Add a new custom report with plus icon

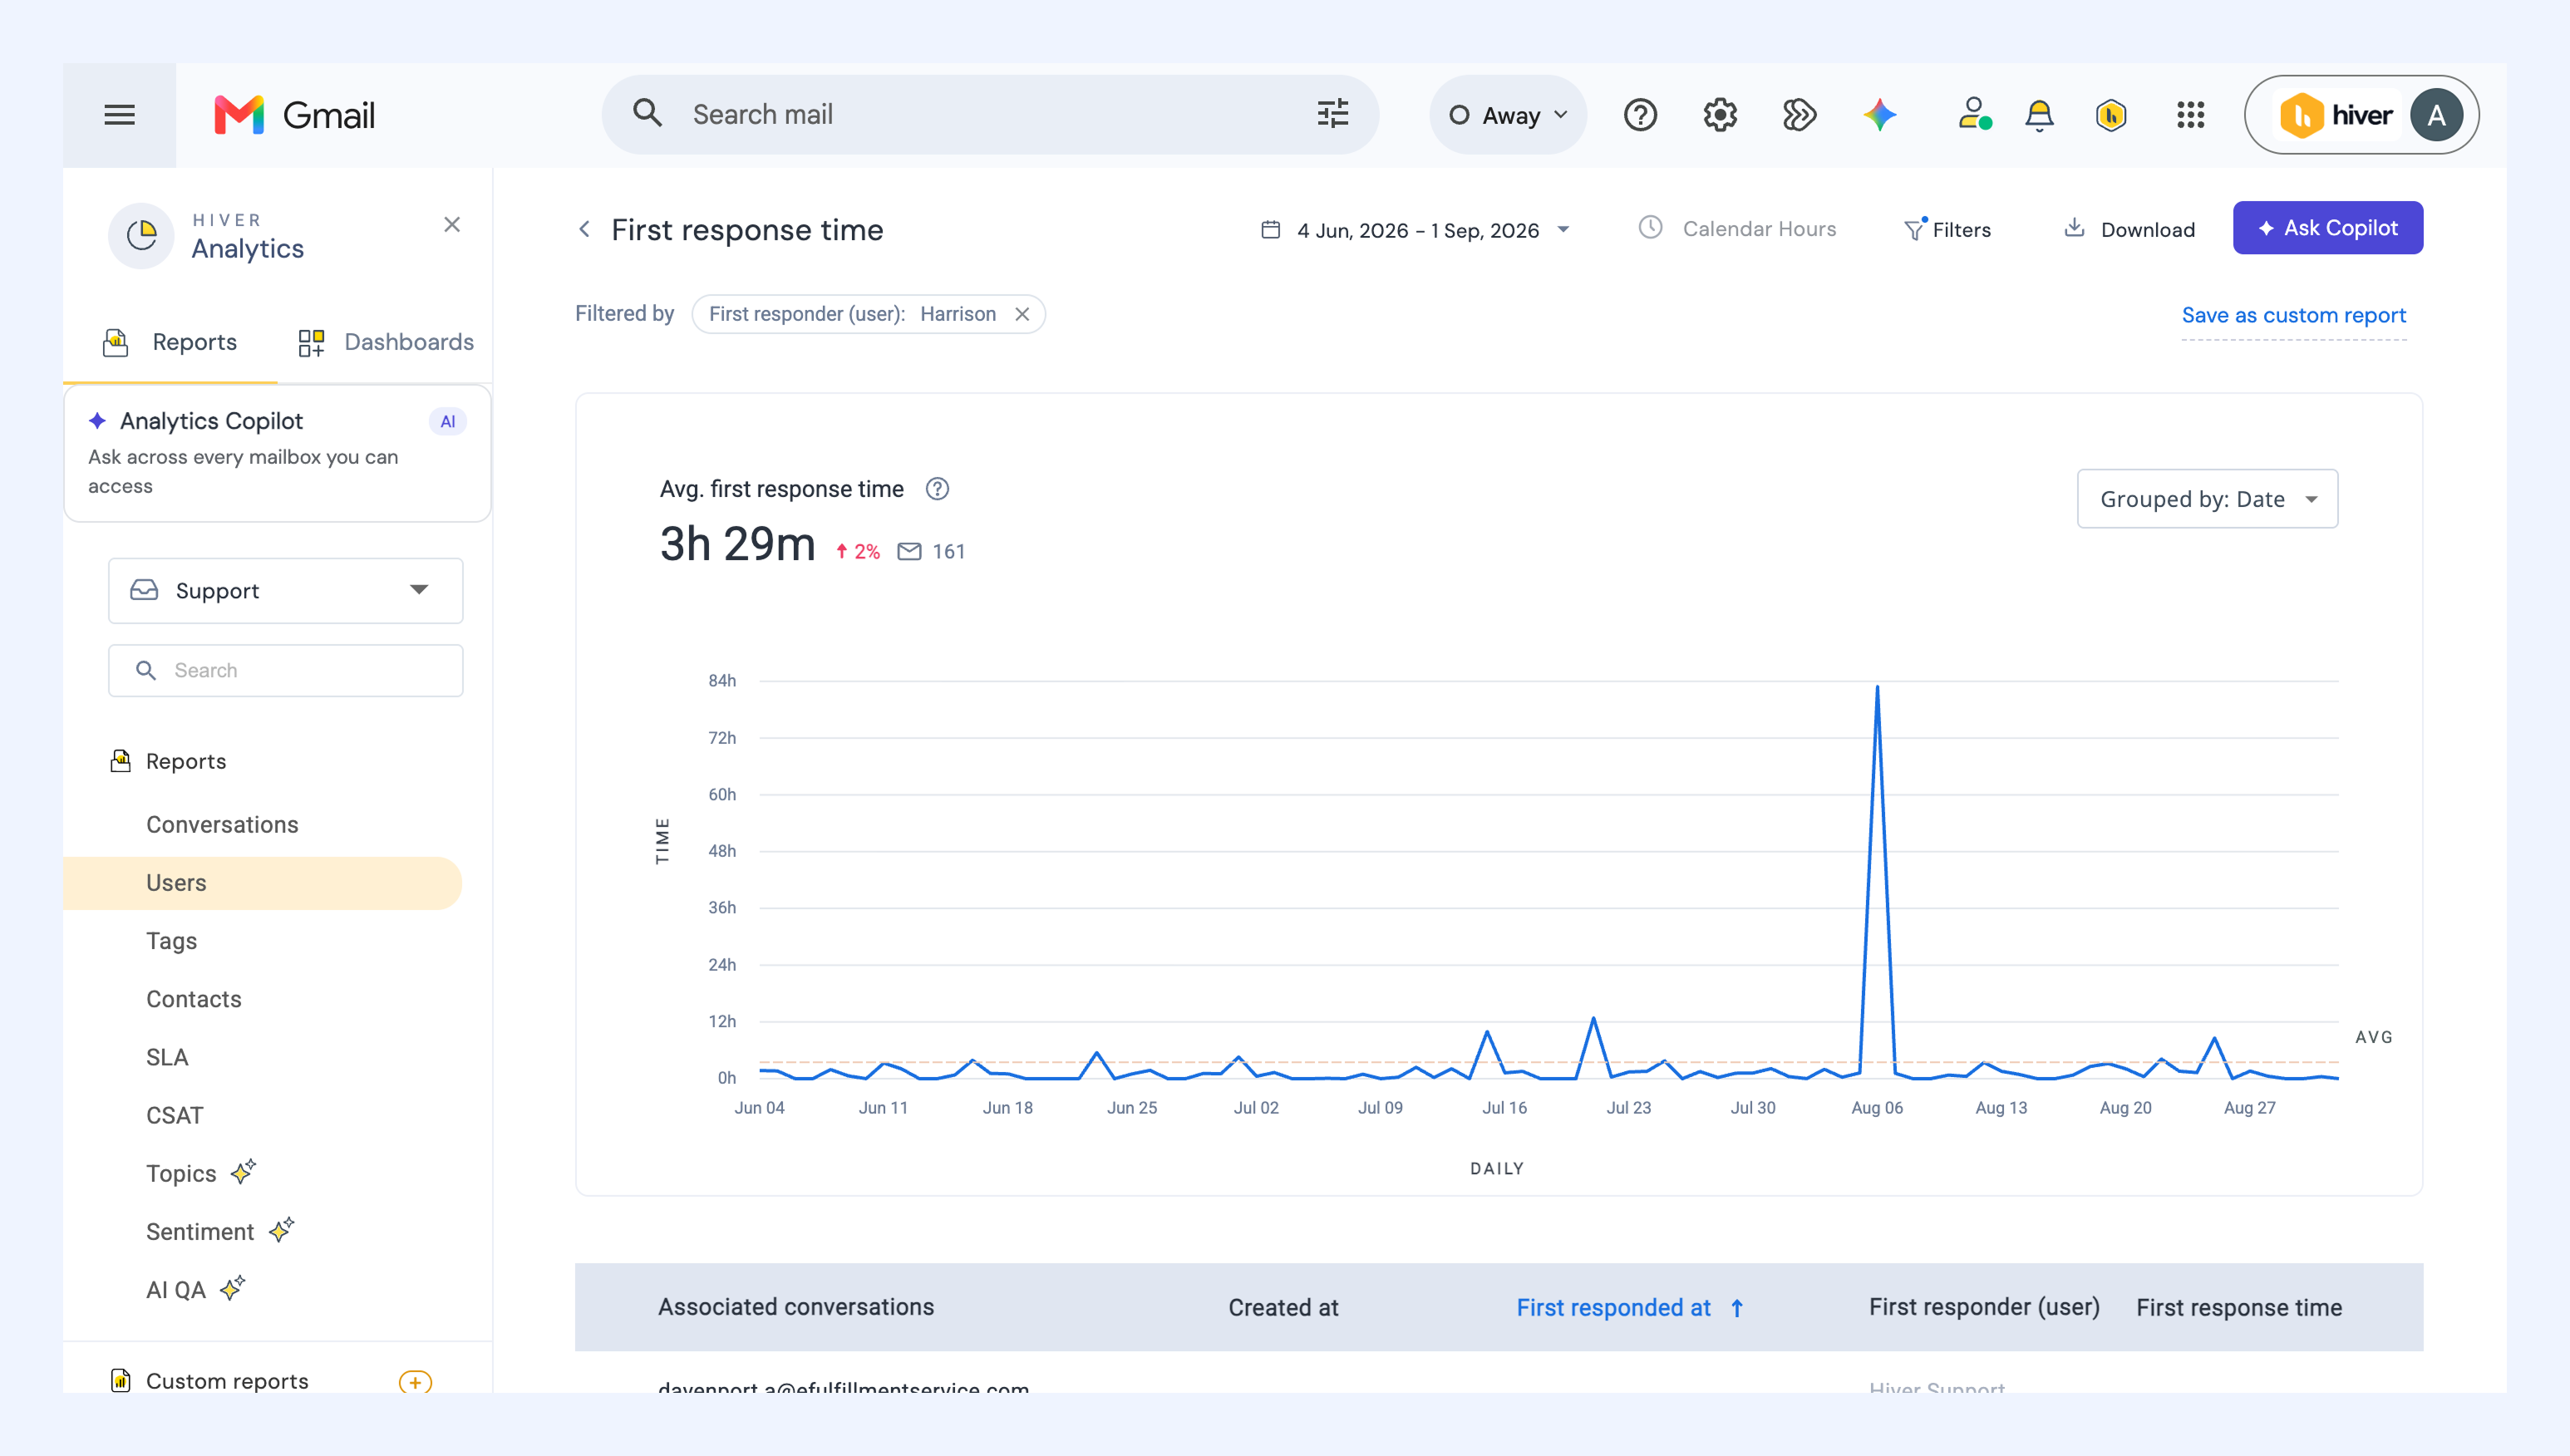click(415, 1381)
